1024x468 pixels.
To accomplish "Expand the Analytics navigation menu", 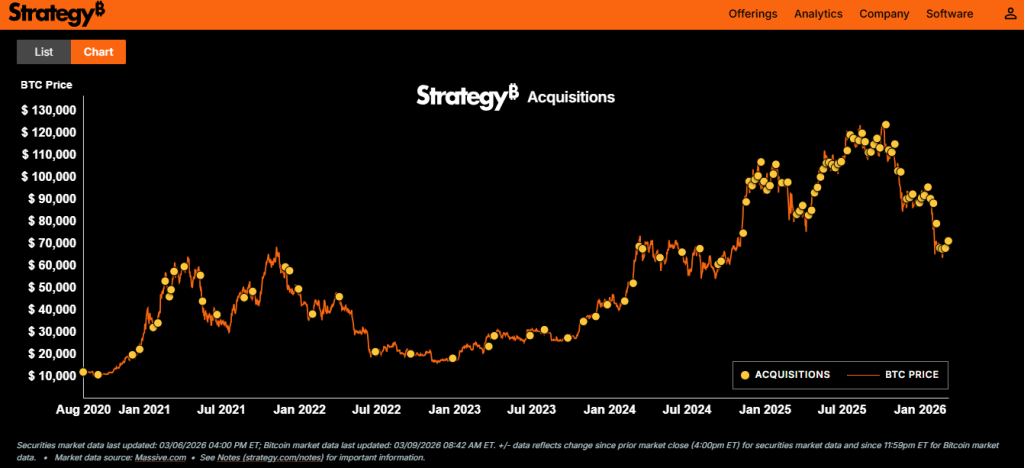I will point(818,14).
